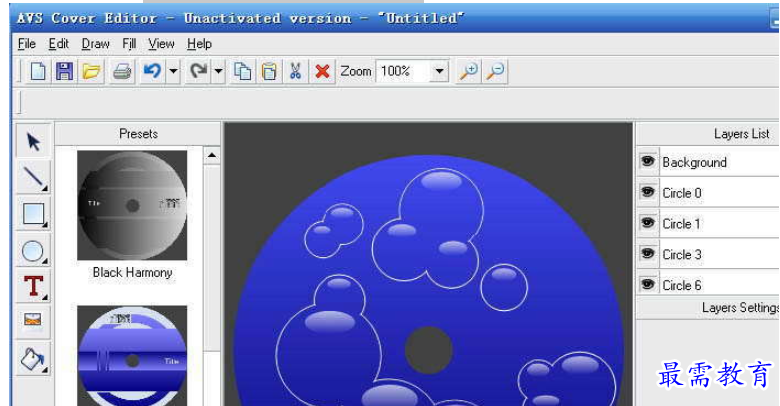Open the Edit menu
This screenshot has width=780, height=406.
[x=59, y=44]
